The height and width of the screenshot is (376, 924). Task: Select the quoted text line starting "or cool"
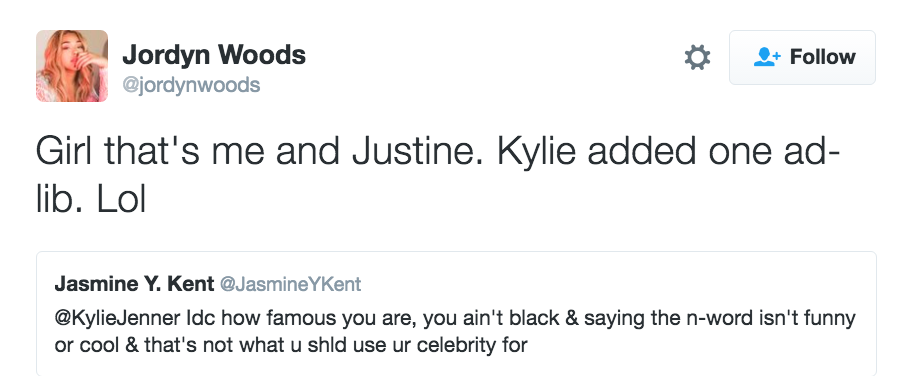click(291, 345)
